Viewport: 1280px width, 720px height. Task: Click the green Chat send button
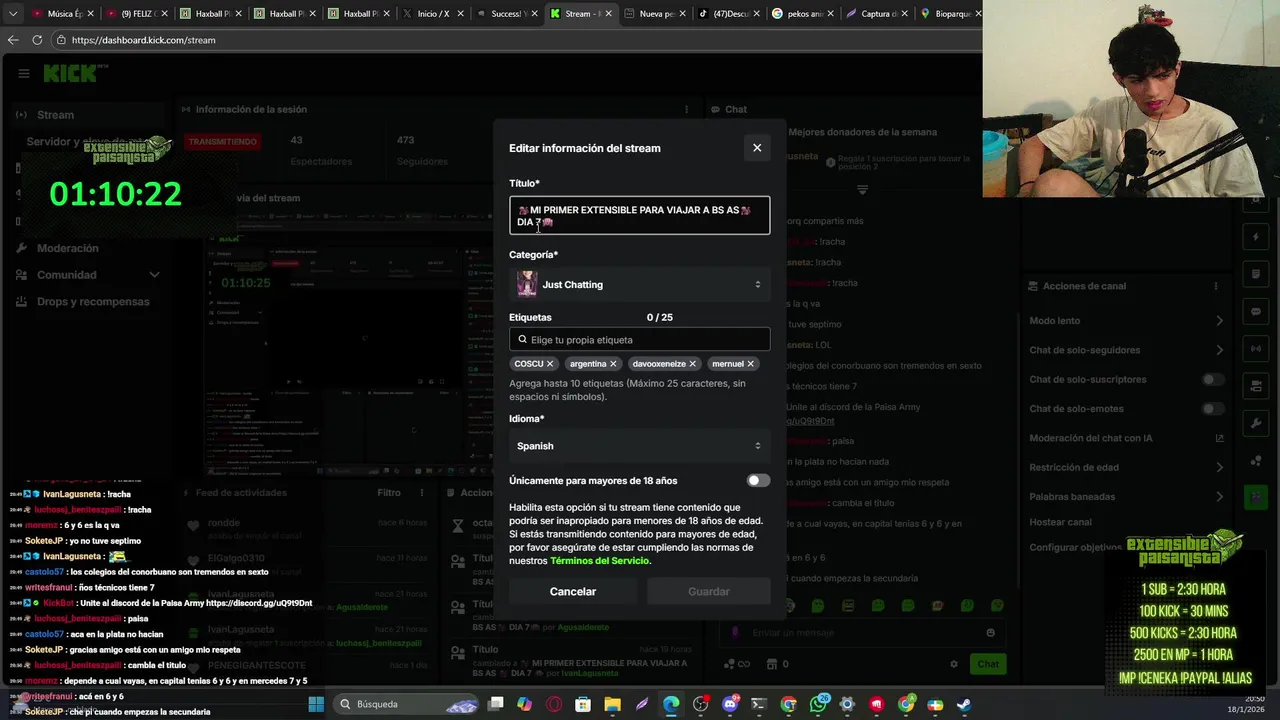988,664
